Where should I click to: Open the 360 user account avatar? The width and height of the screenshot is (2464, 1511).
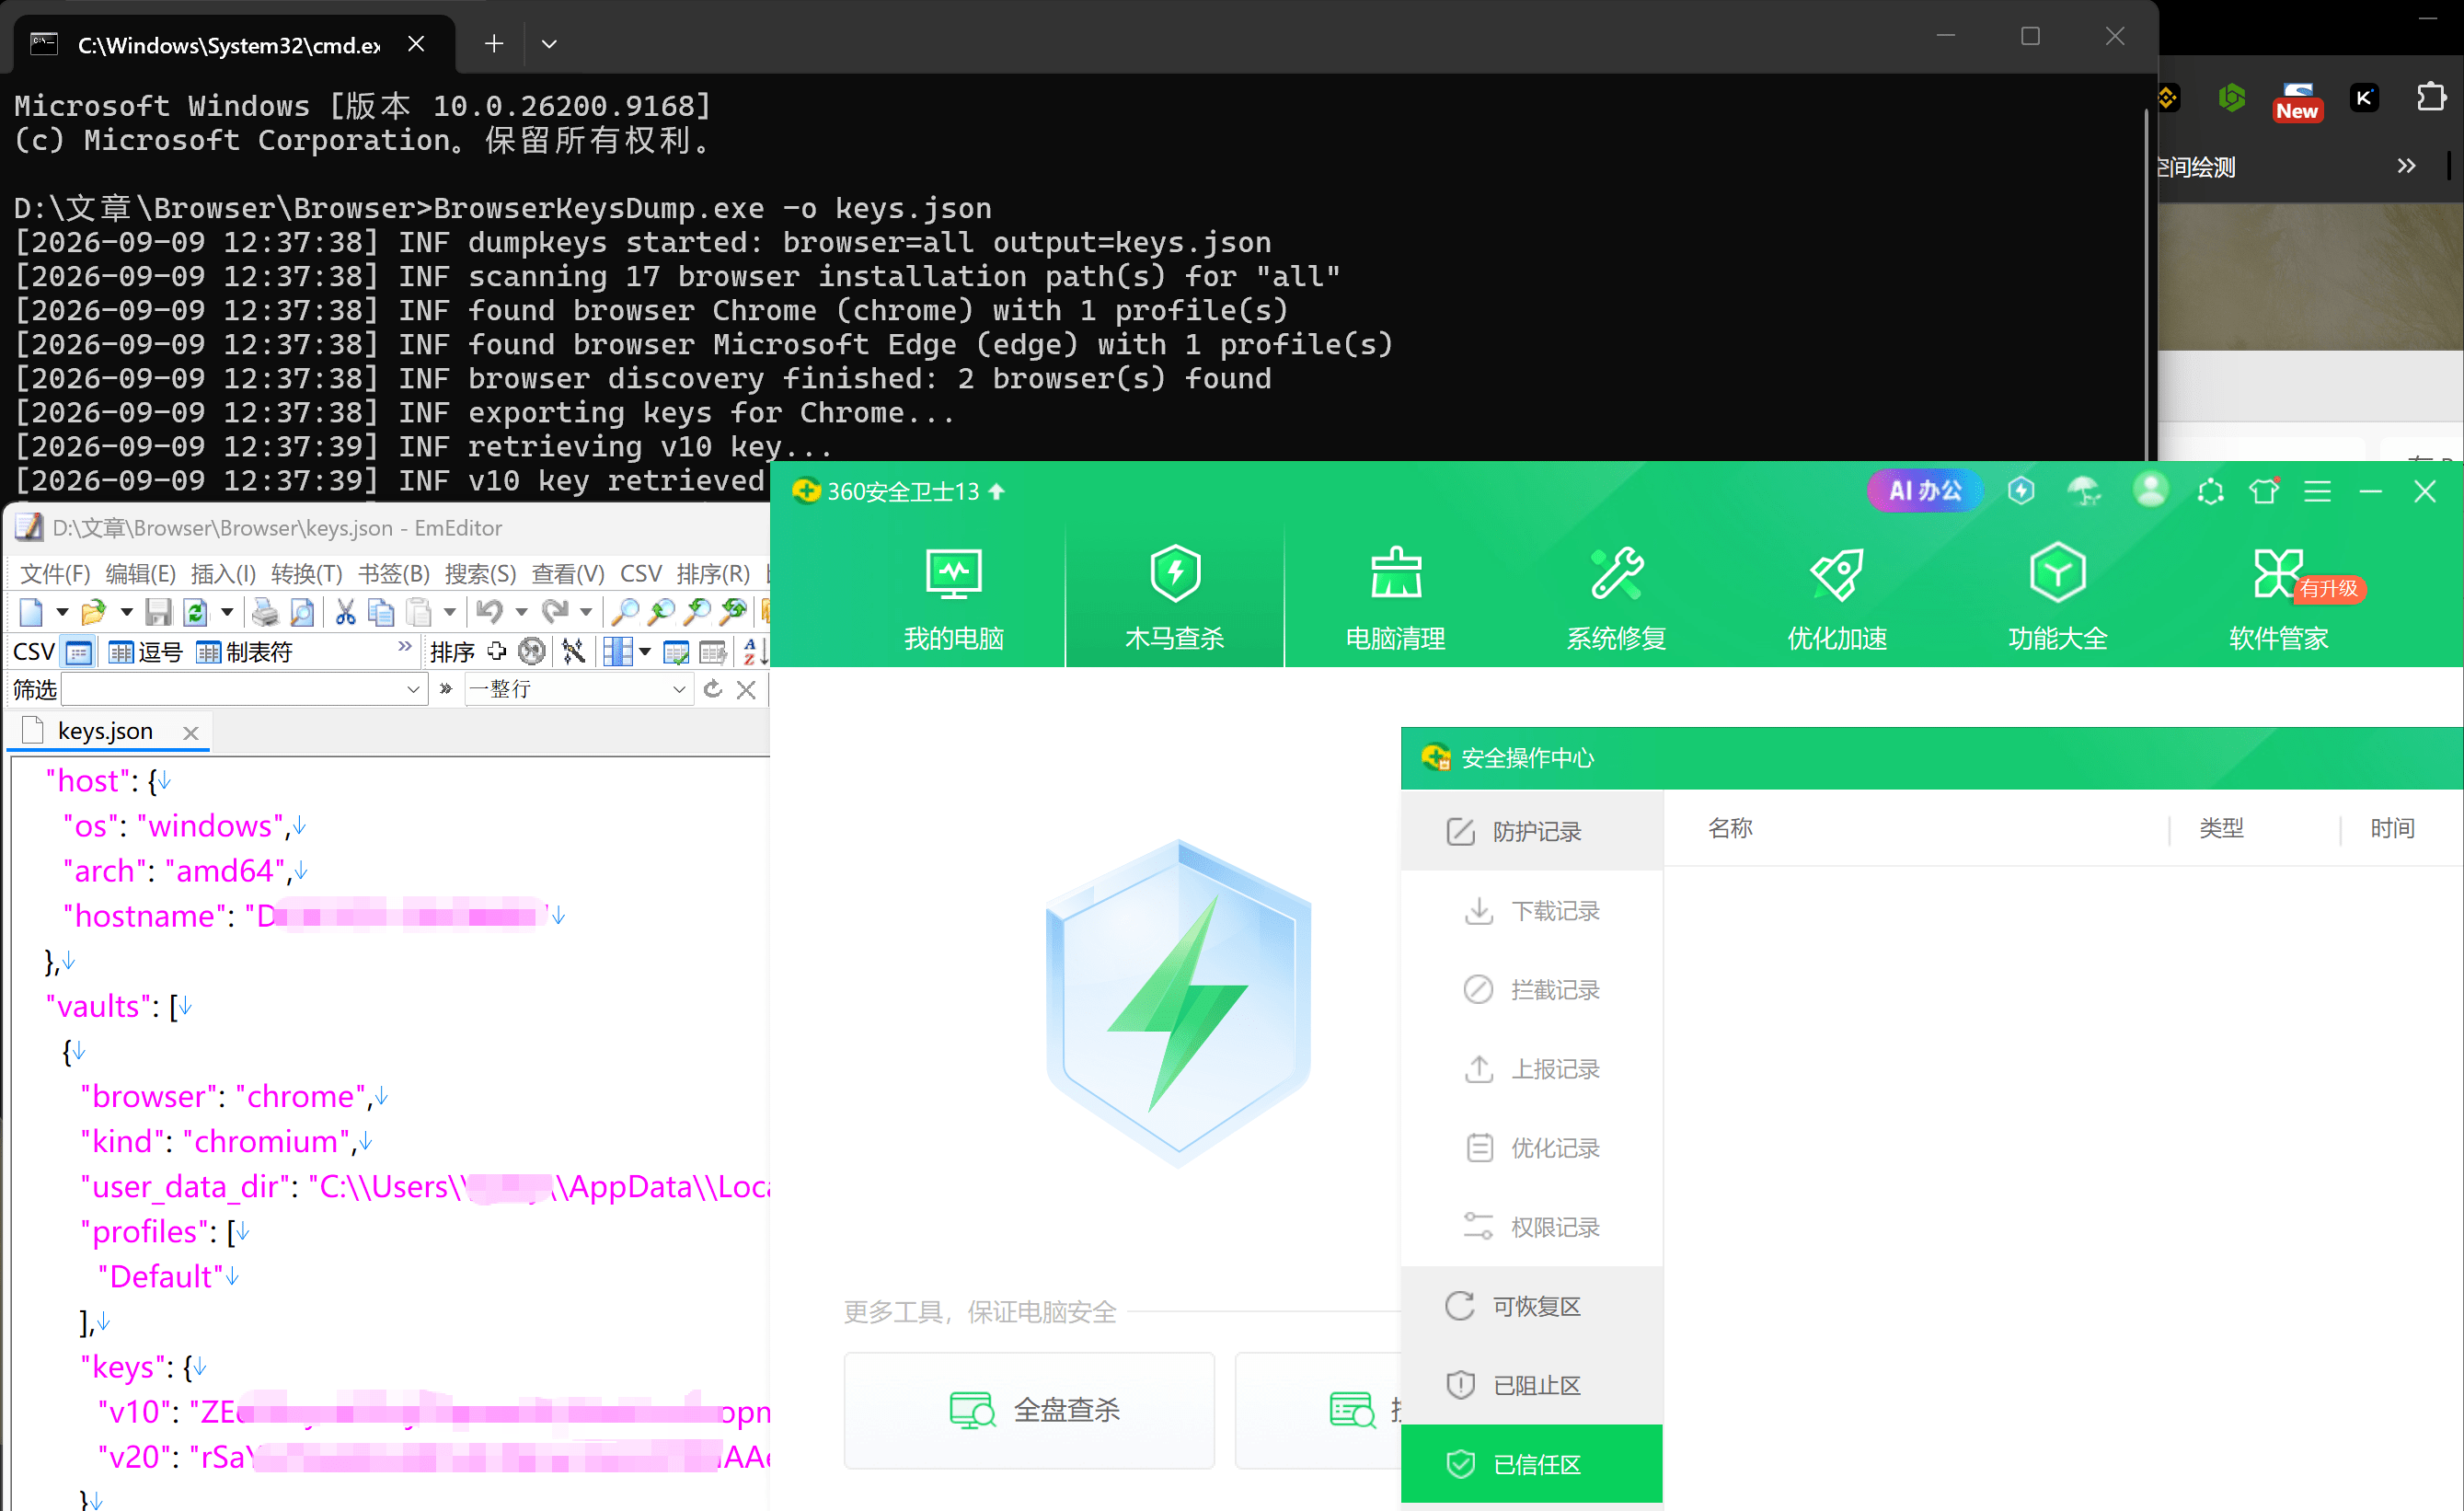coord(2150,490)
